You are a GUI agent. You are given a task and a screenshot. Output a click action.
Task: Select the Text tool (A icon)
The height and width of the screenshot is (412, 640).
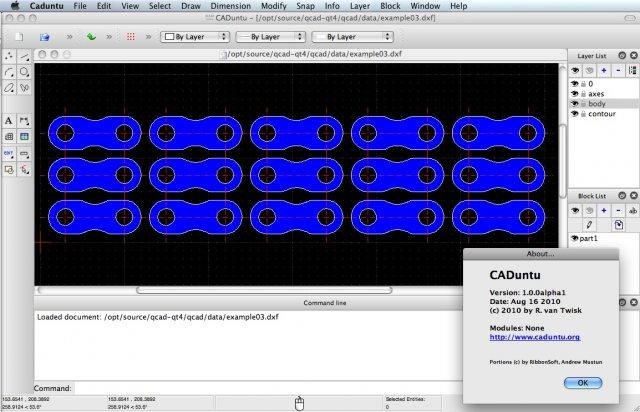9,121
